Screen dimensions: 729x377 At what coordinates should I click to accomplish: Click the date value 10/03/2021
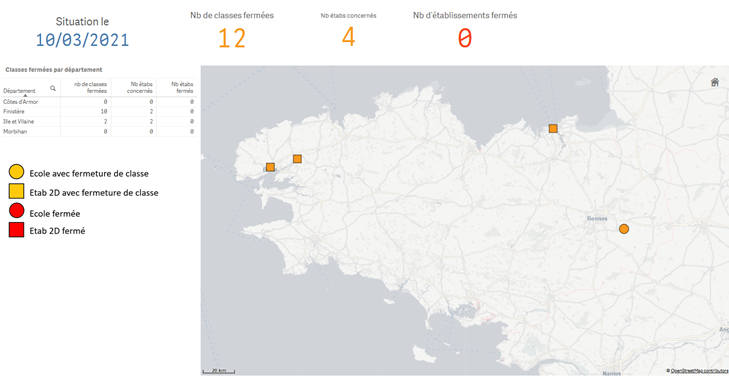point(82,40)
